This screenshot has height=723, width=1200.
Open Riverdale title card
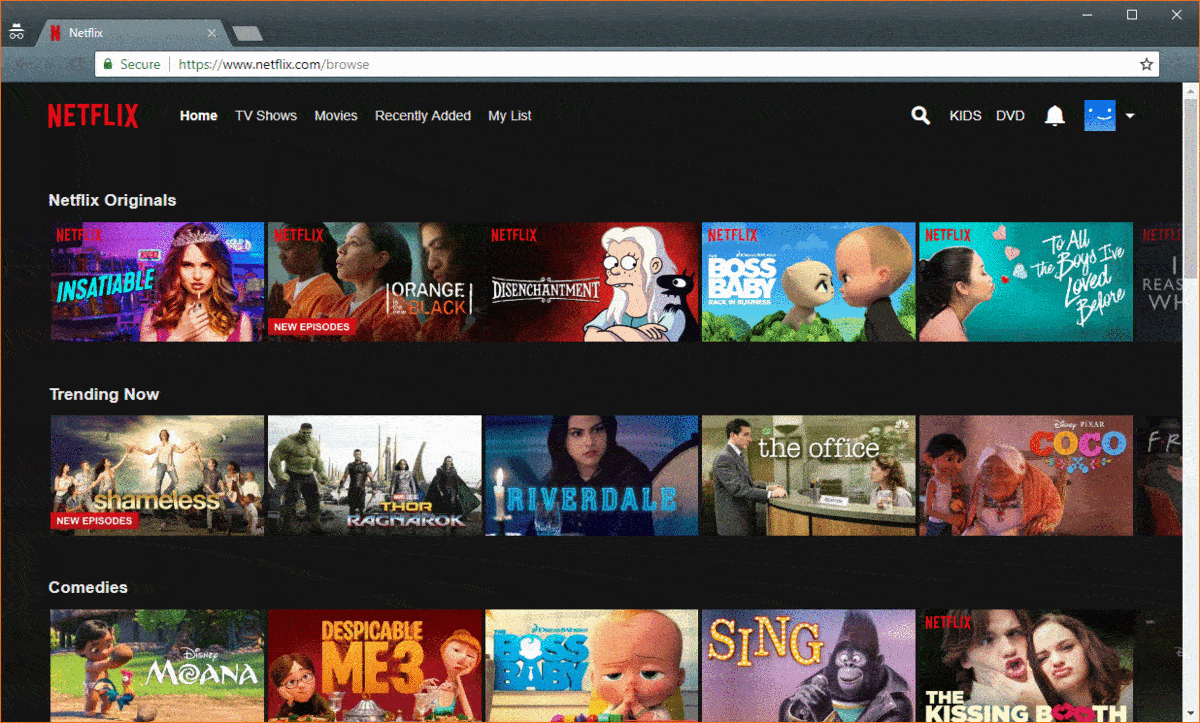[592, 475]
